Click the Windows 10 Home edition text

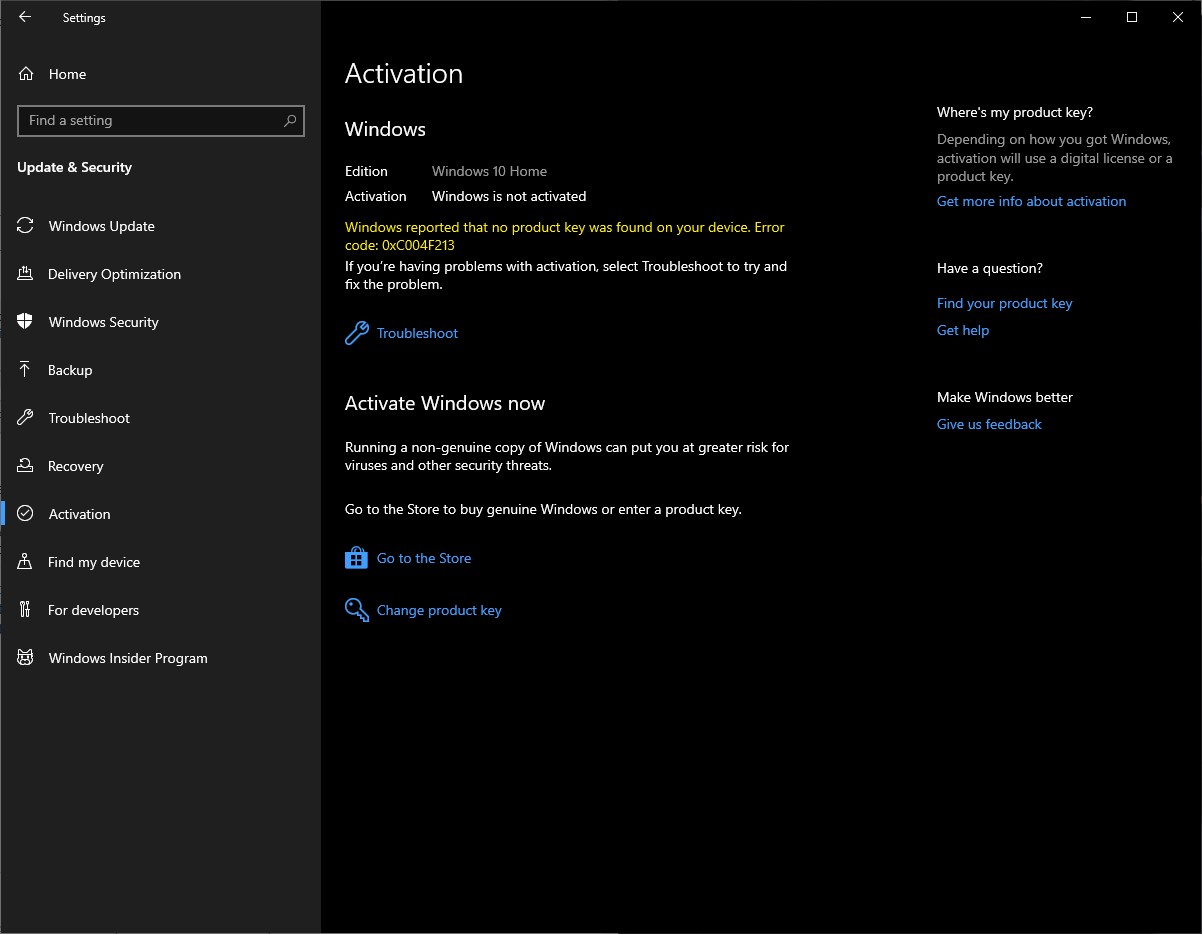tap(489, 171)
